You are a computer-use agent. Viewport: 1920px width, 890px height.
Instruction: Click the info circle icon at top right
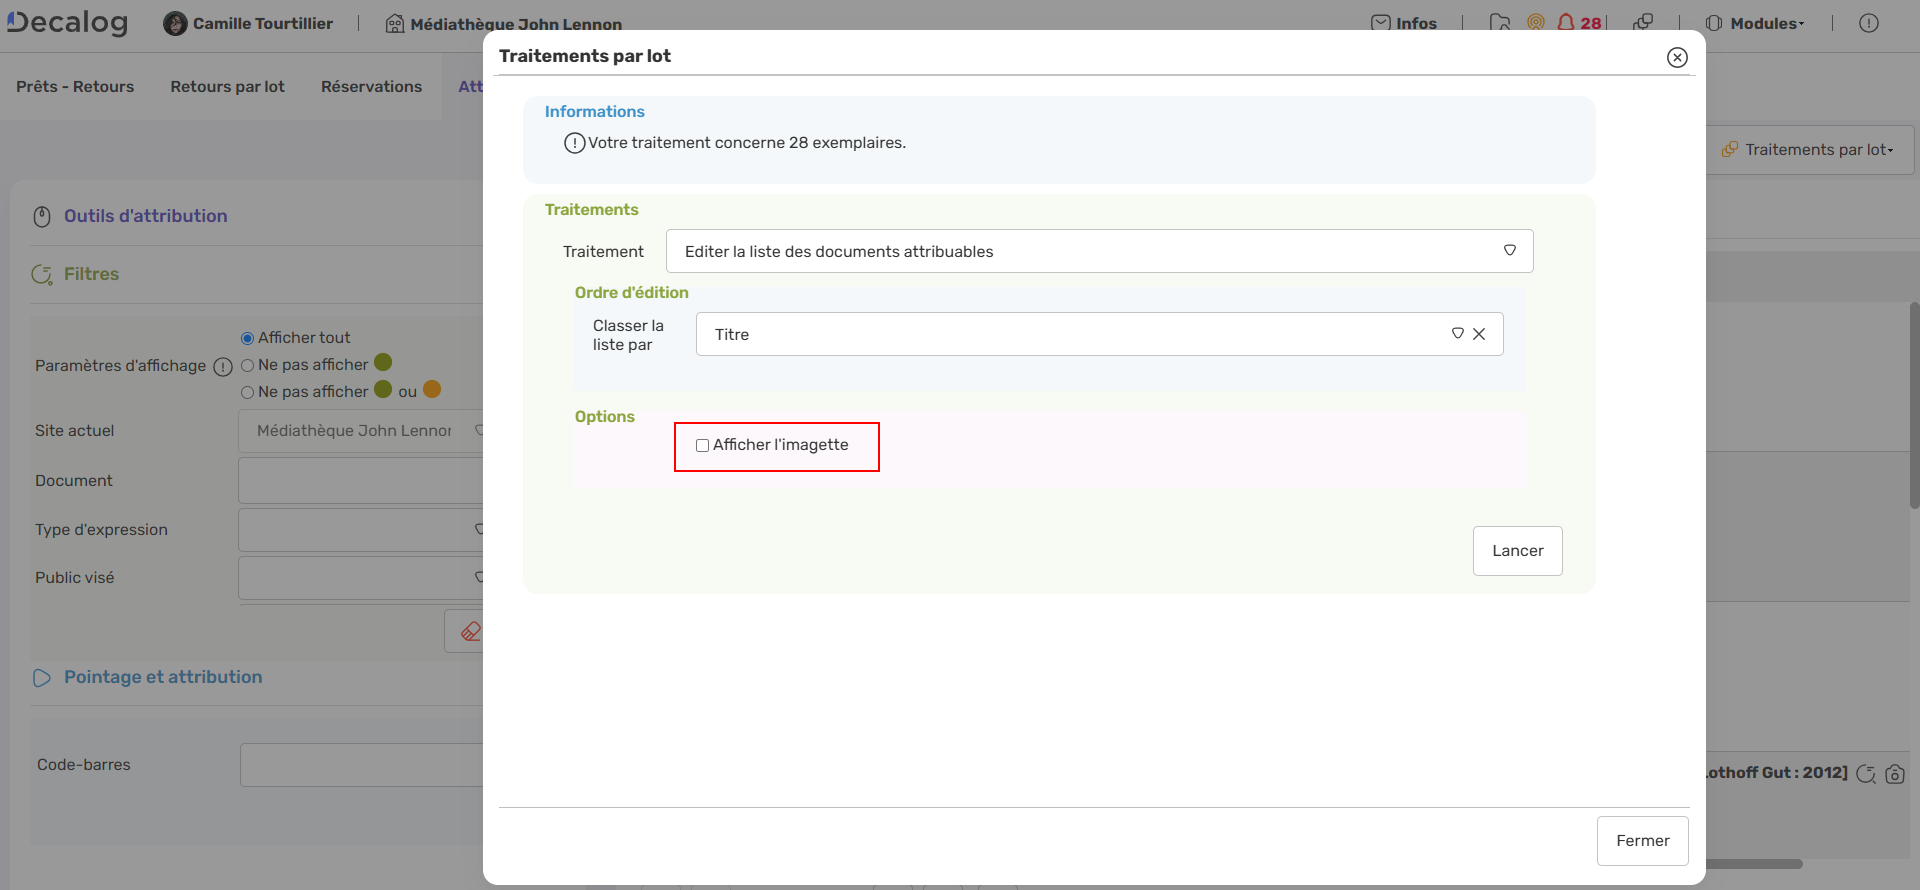pyautogui.click(x=1868, y=23)
